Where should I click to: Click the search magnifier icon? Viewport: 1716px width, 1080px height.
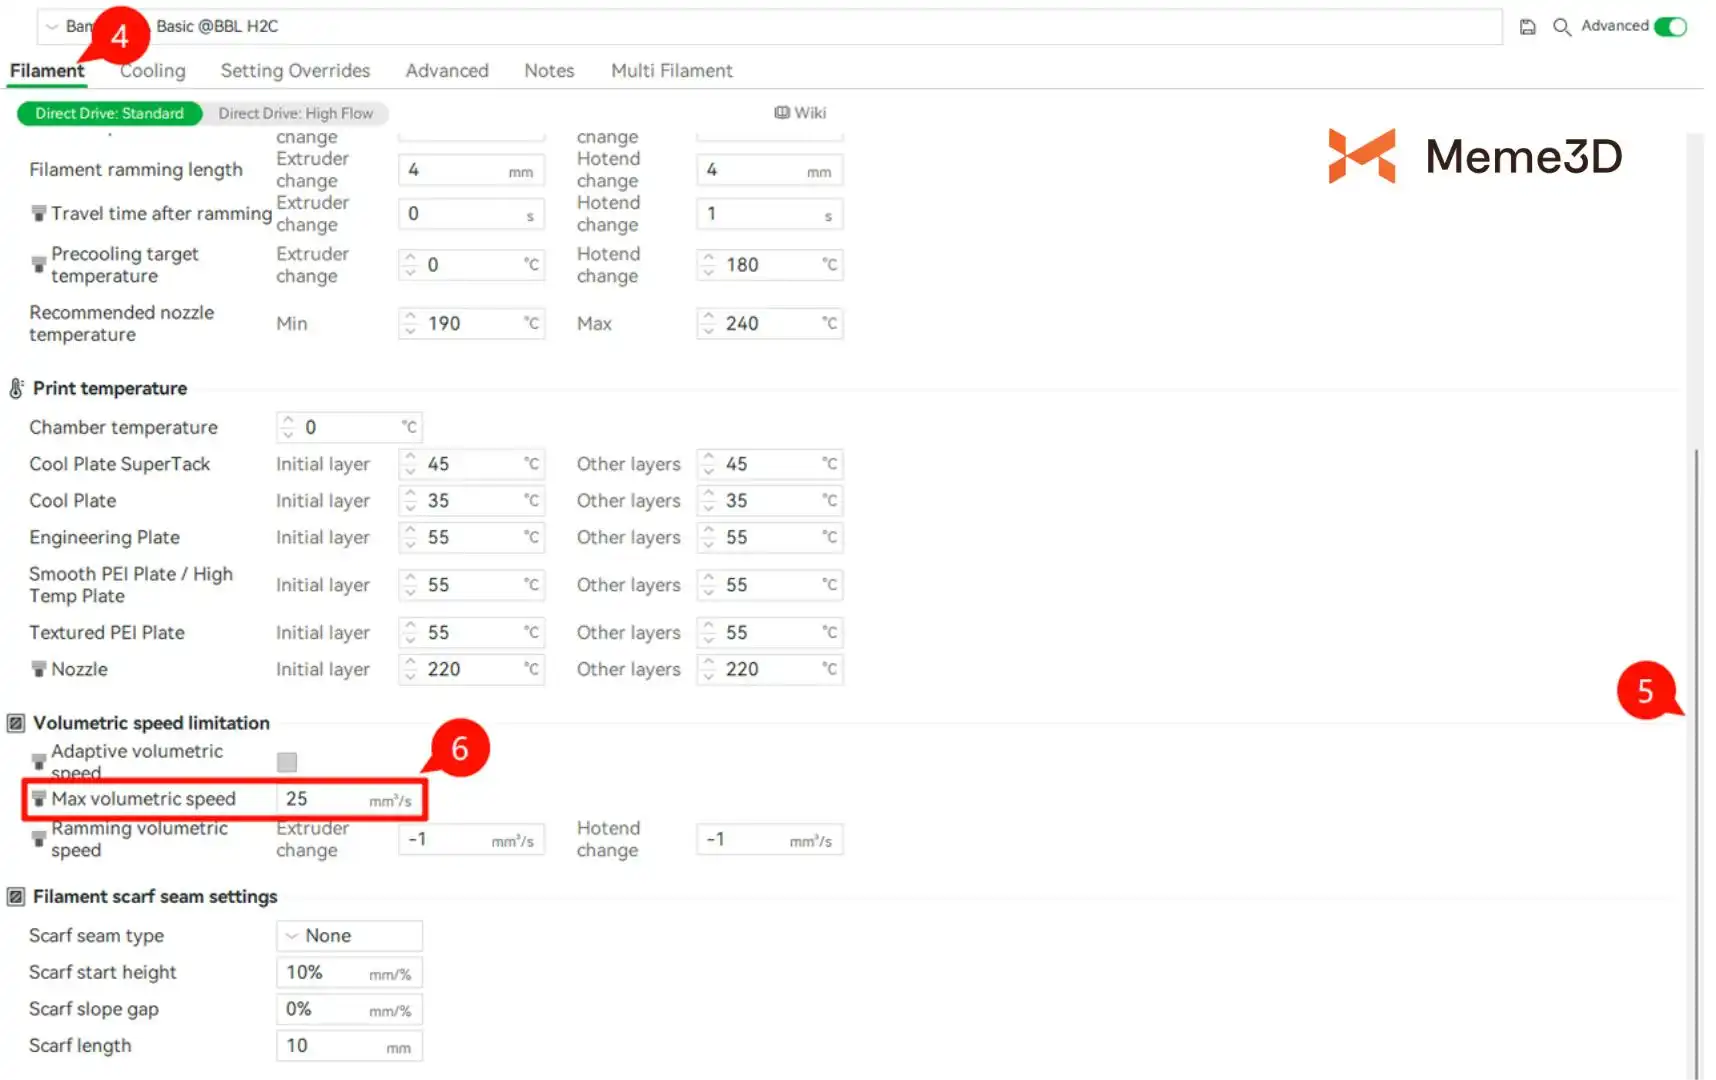coord(1561,27)
